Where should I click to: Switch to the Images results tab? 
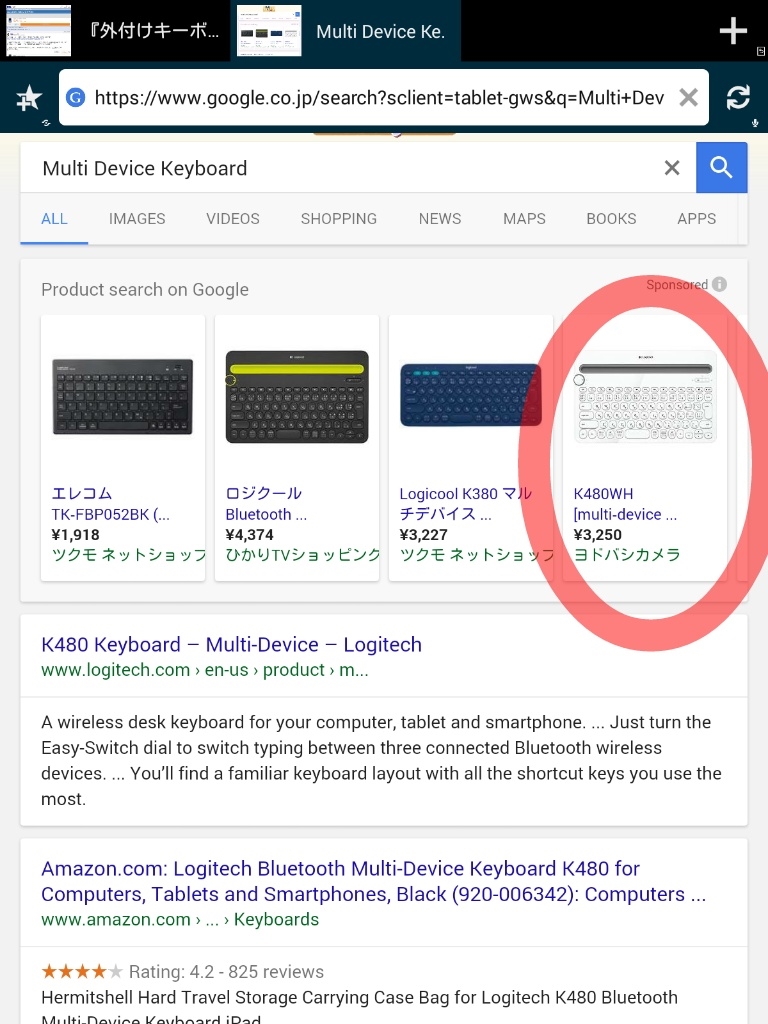point(137,219)
